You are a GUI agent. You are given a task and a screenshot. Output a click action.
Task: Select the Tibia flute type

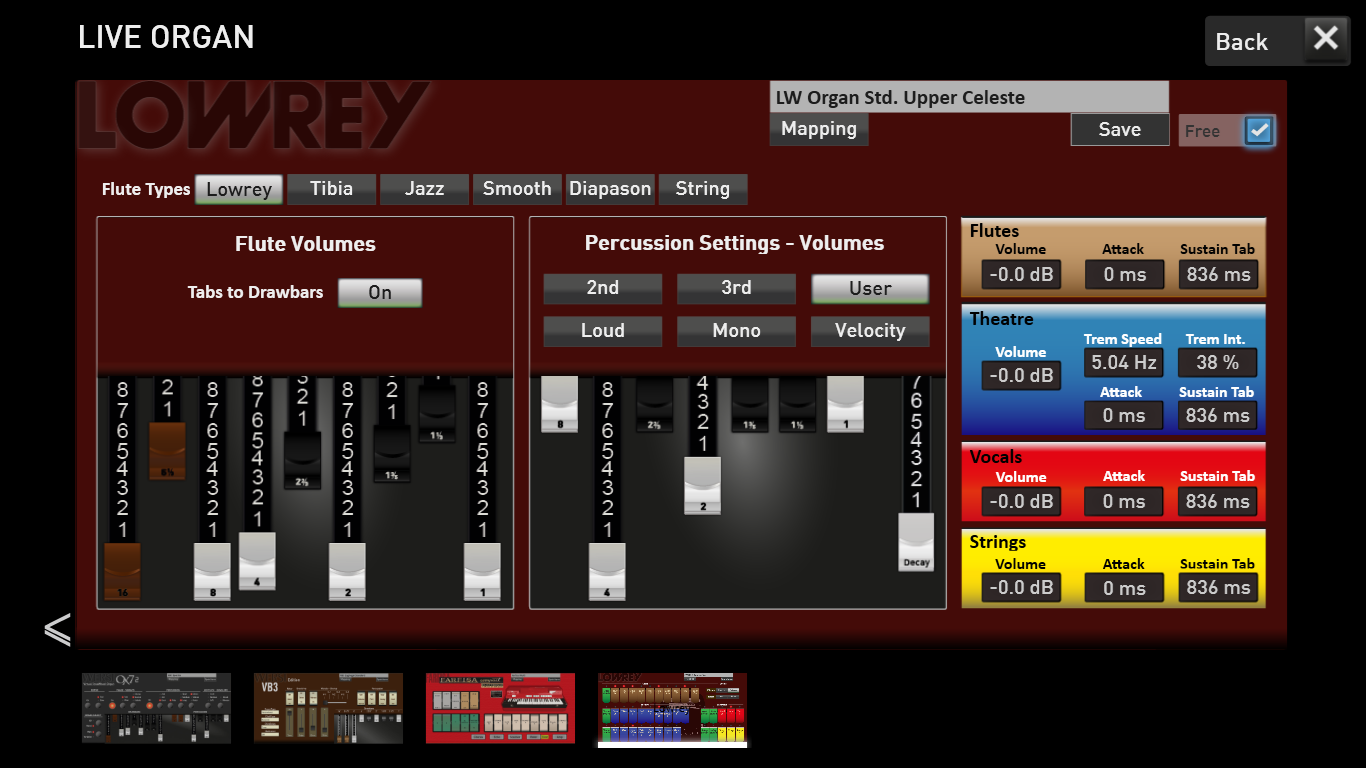point(332,189)
